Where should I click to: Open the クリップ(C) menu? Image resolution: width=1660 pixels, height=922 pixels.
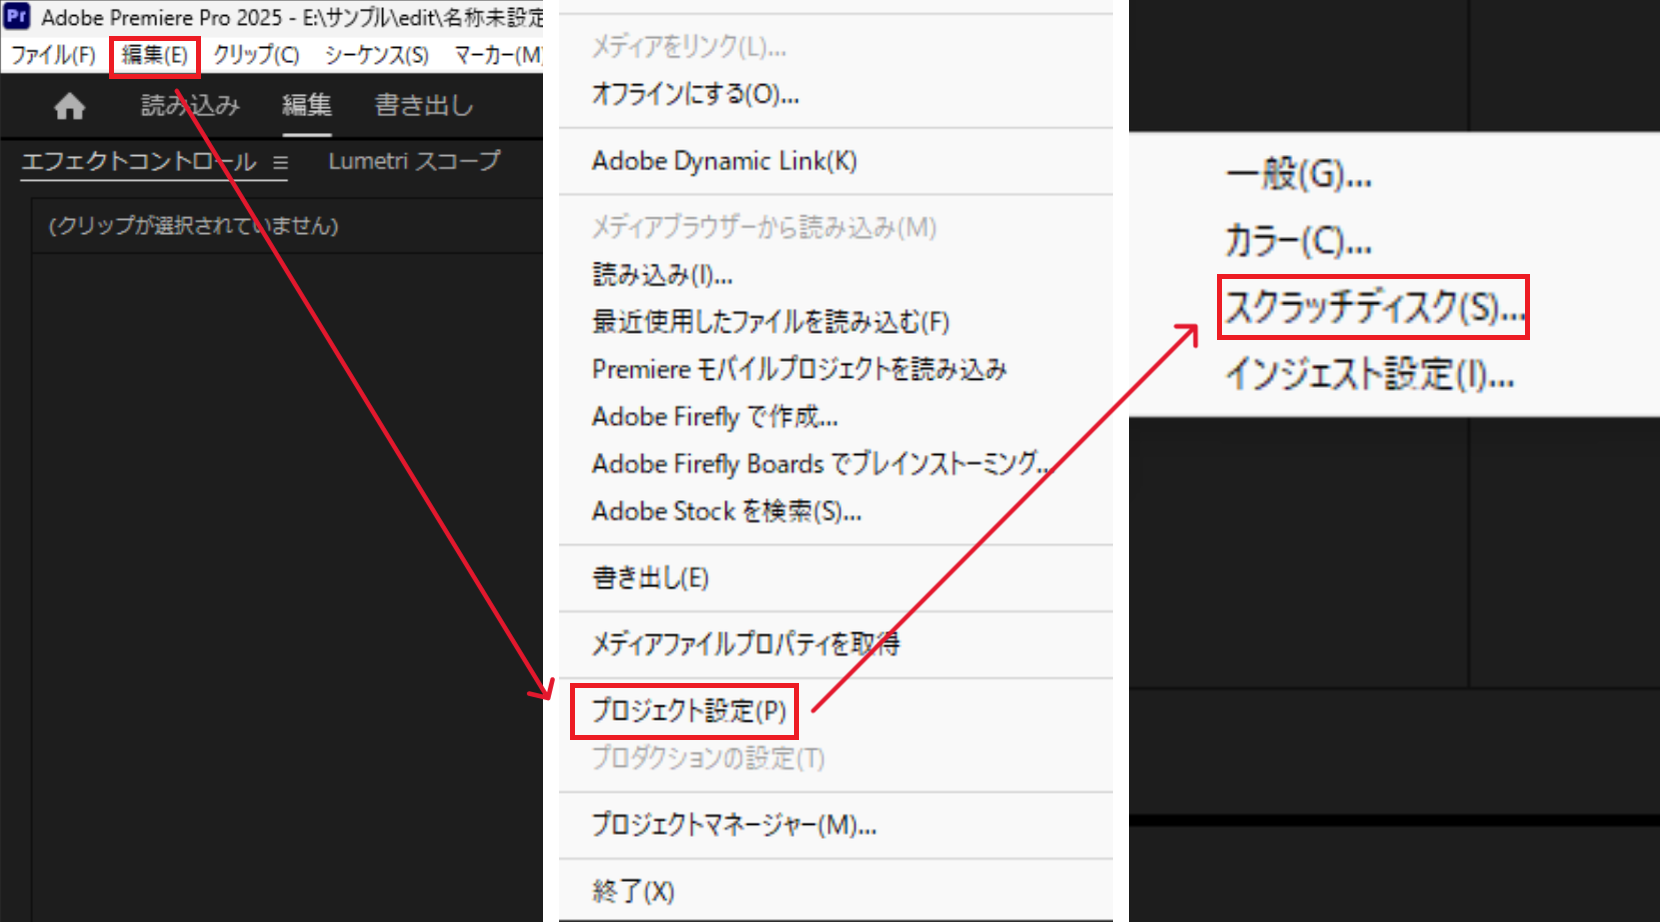click(256, 55)
